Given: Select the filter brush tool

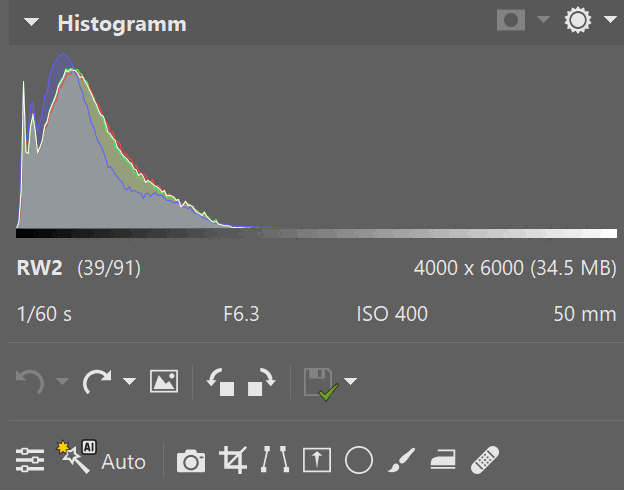Looking at the screenshot, I should 401,460.
